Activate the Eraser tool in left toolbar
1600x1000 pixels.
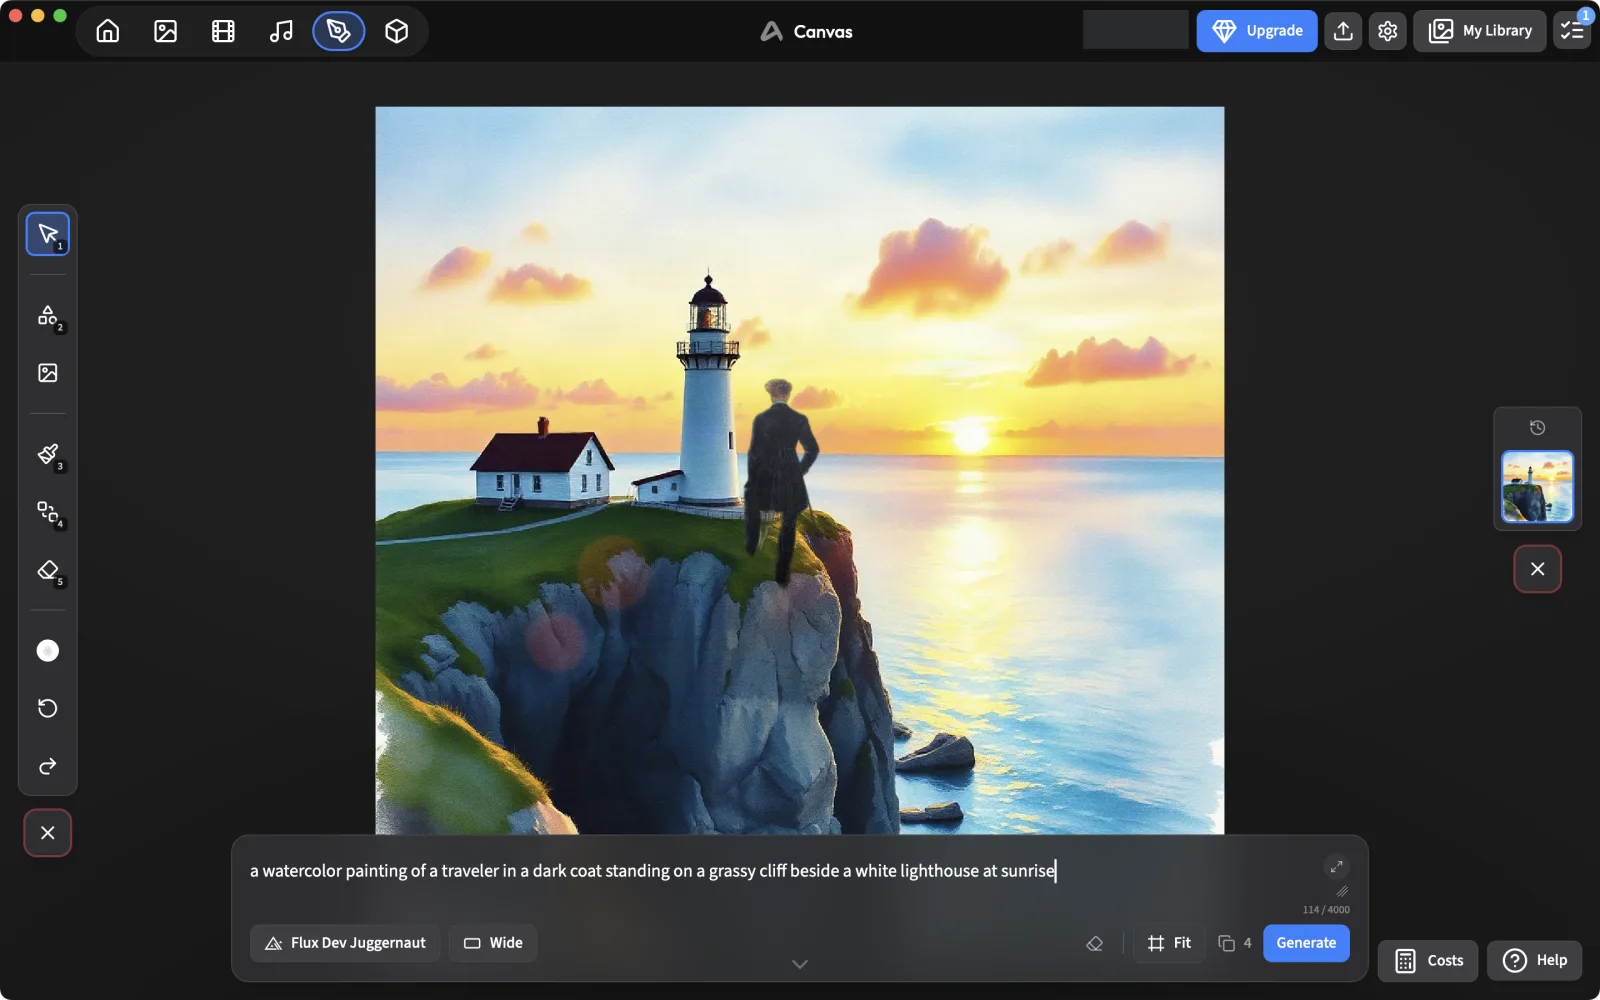pos(48,570)
